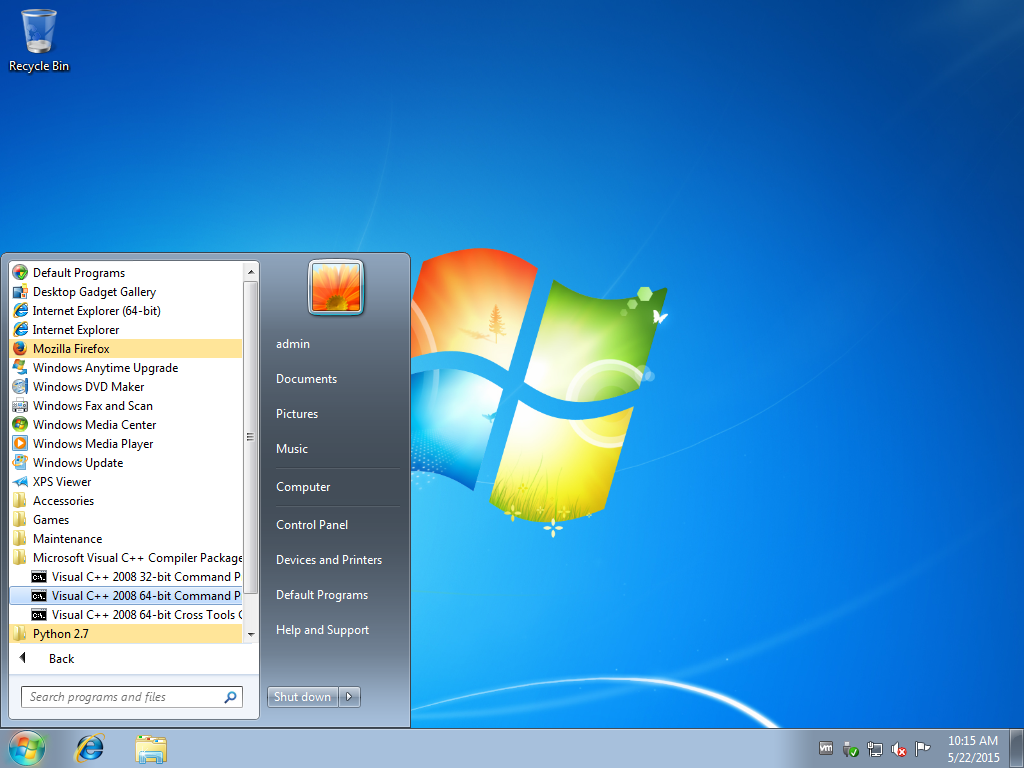This screenshot has width=1024, height=768.
Task: Click the Shut down button
Action: pyautogui.click(x=302, y=697)
